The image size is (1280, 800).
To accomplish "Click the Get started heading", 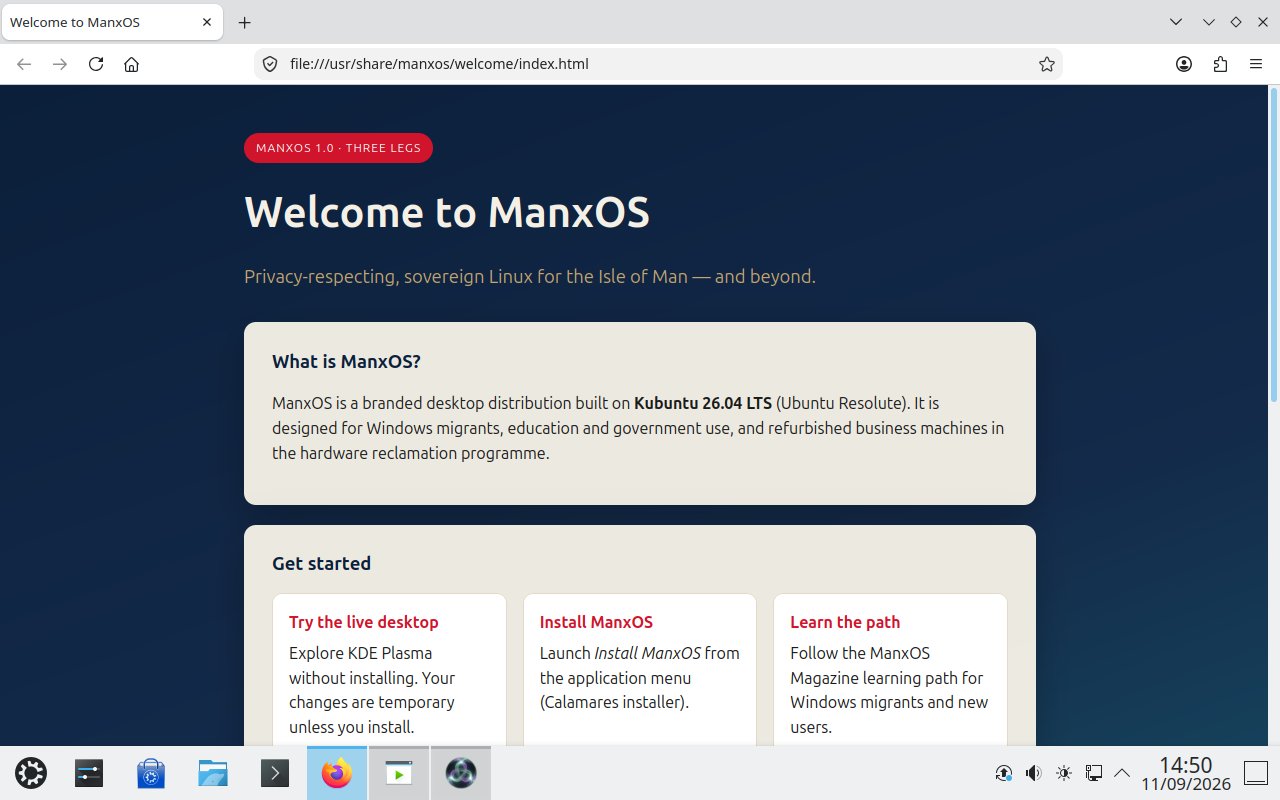I will point(321,563).
